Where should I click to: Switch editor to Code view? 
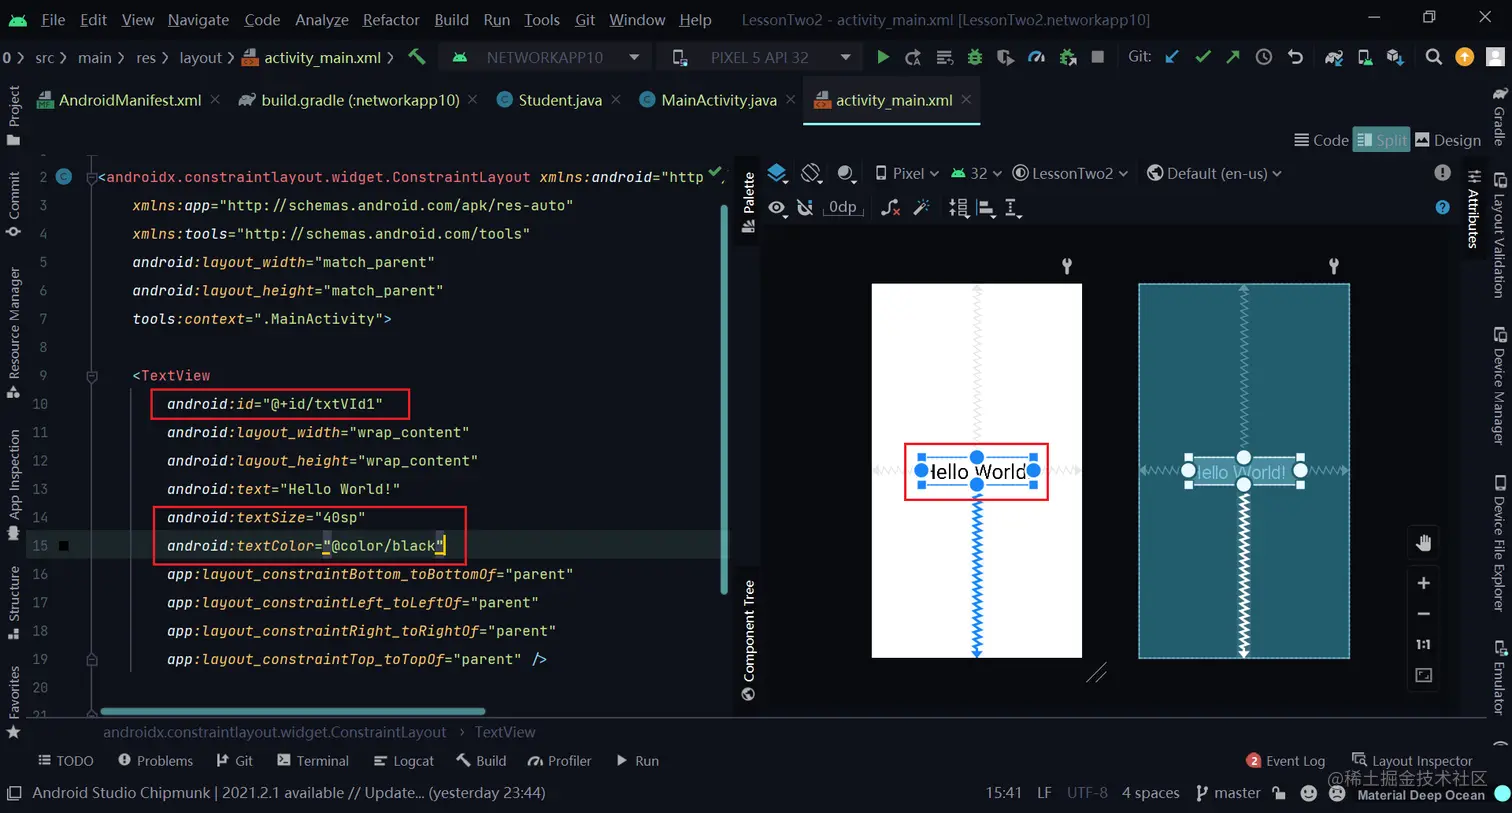coord(1321,140)
